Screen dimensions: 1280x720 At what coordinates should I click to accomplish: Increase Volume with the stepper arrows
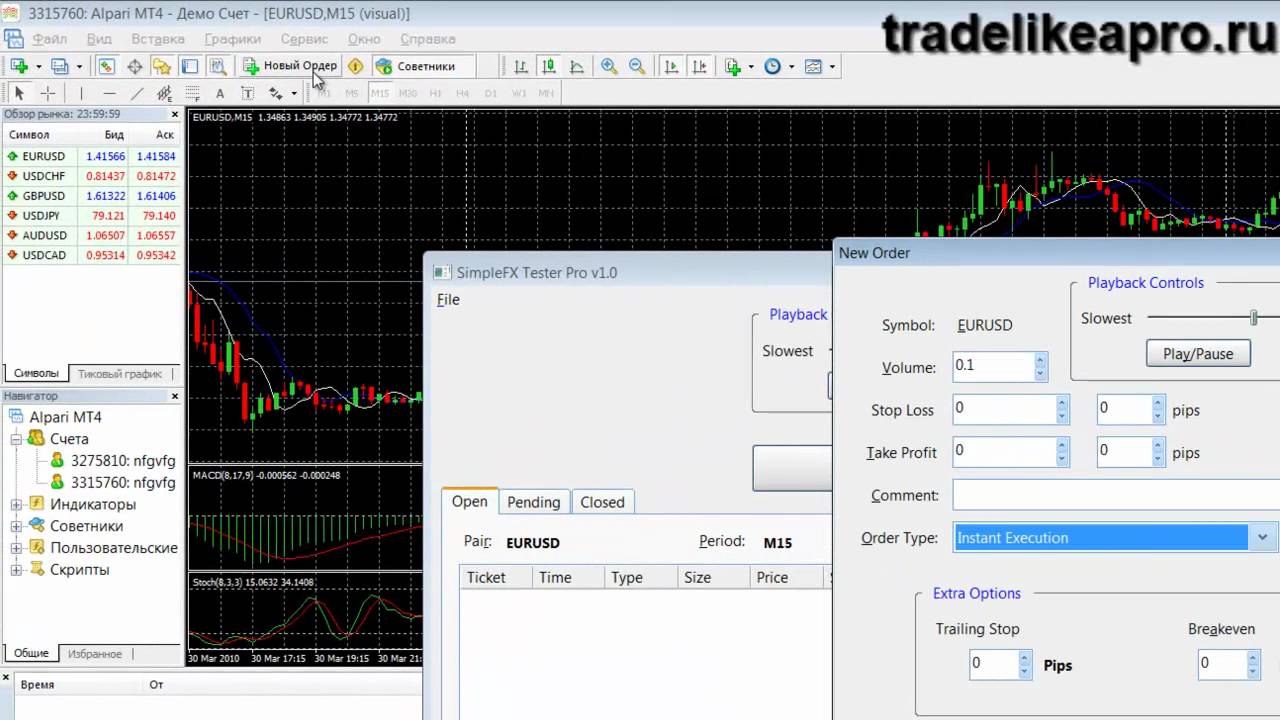click(x=1040, y=360)
